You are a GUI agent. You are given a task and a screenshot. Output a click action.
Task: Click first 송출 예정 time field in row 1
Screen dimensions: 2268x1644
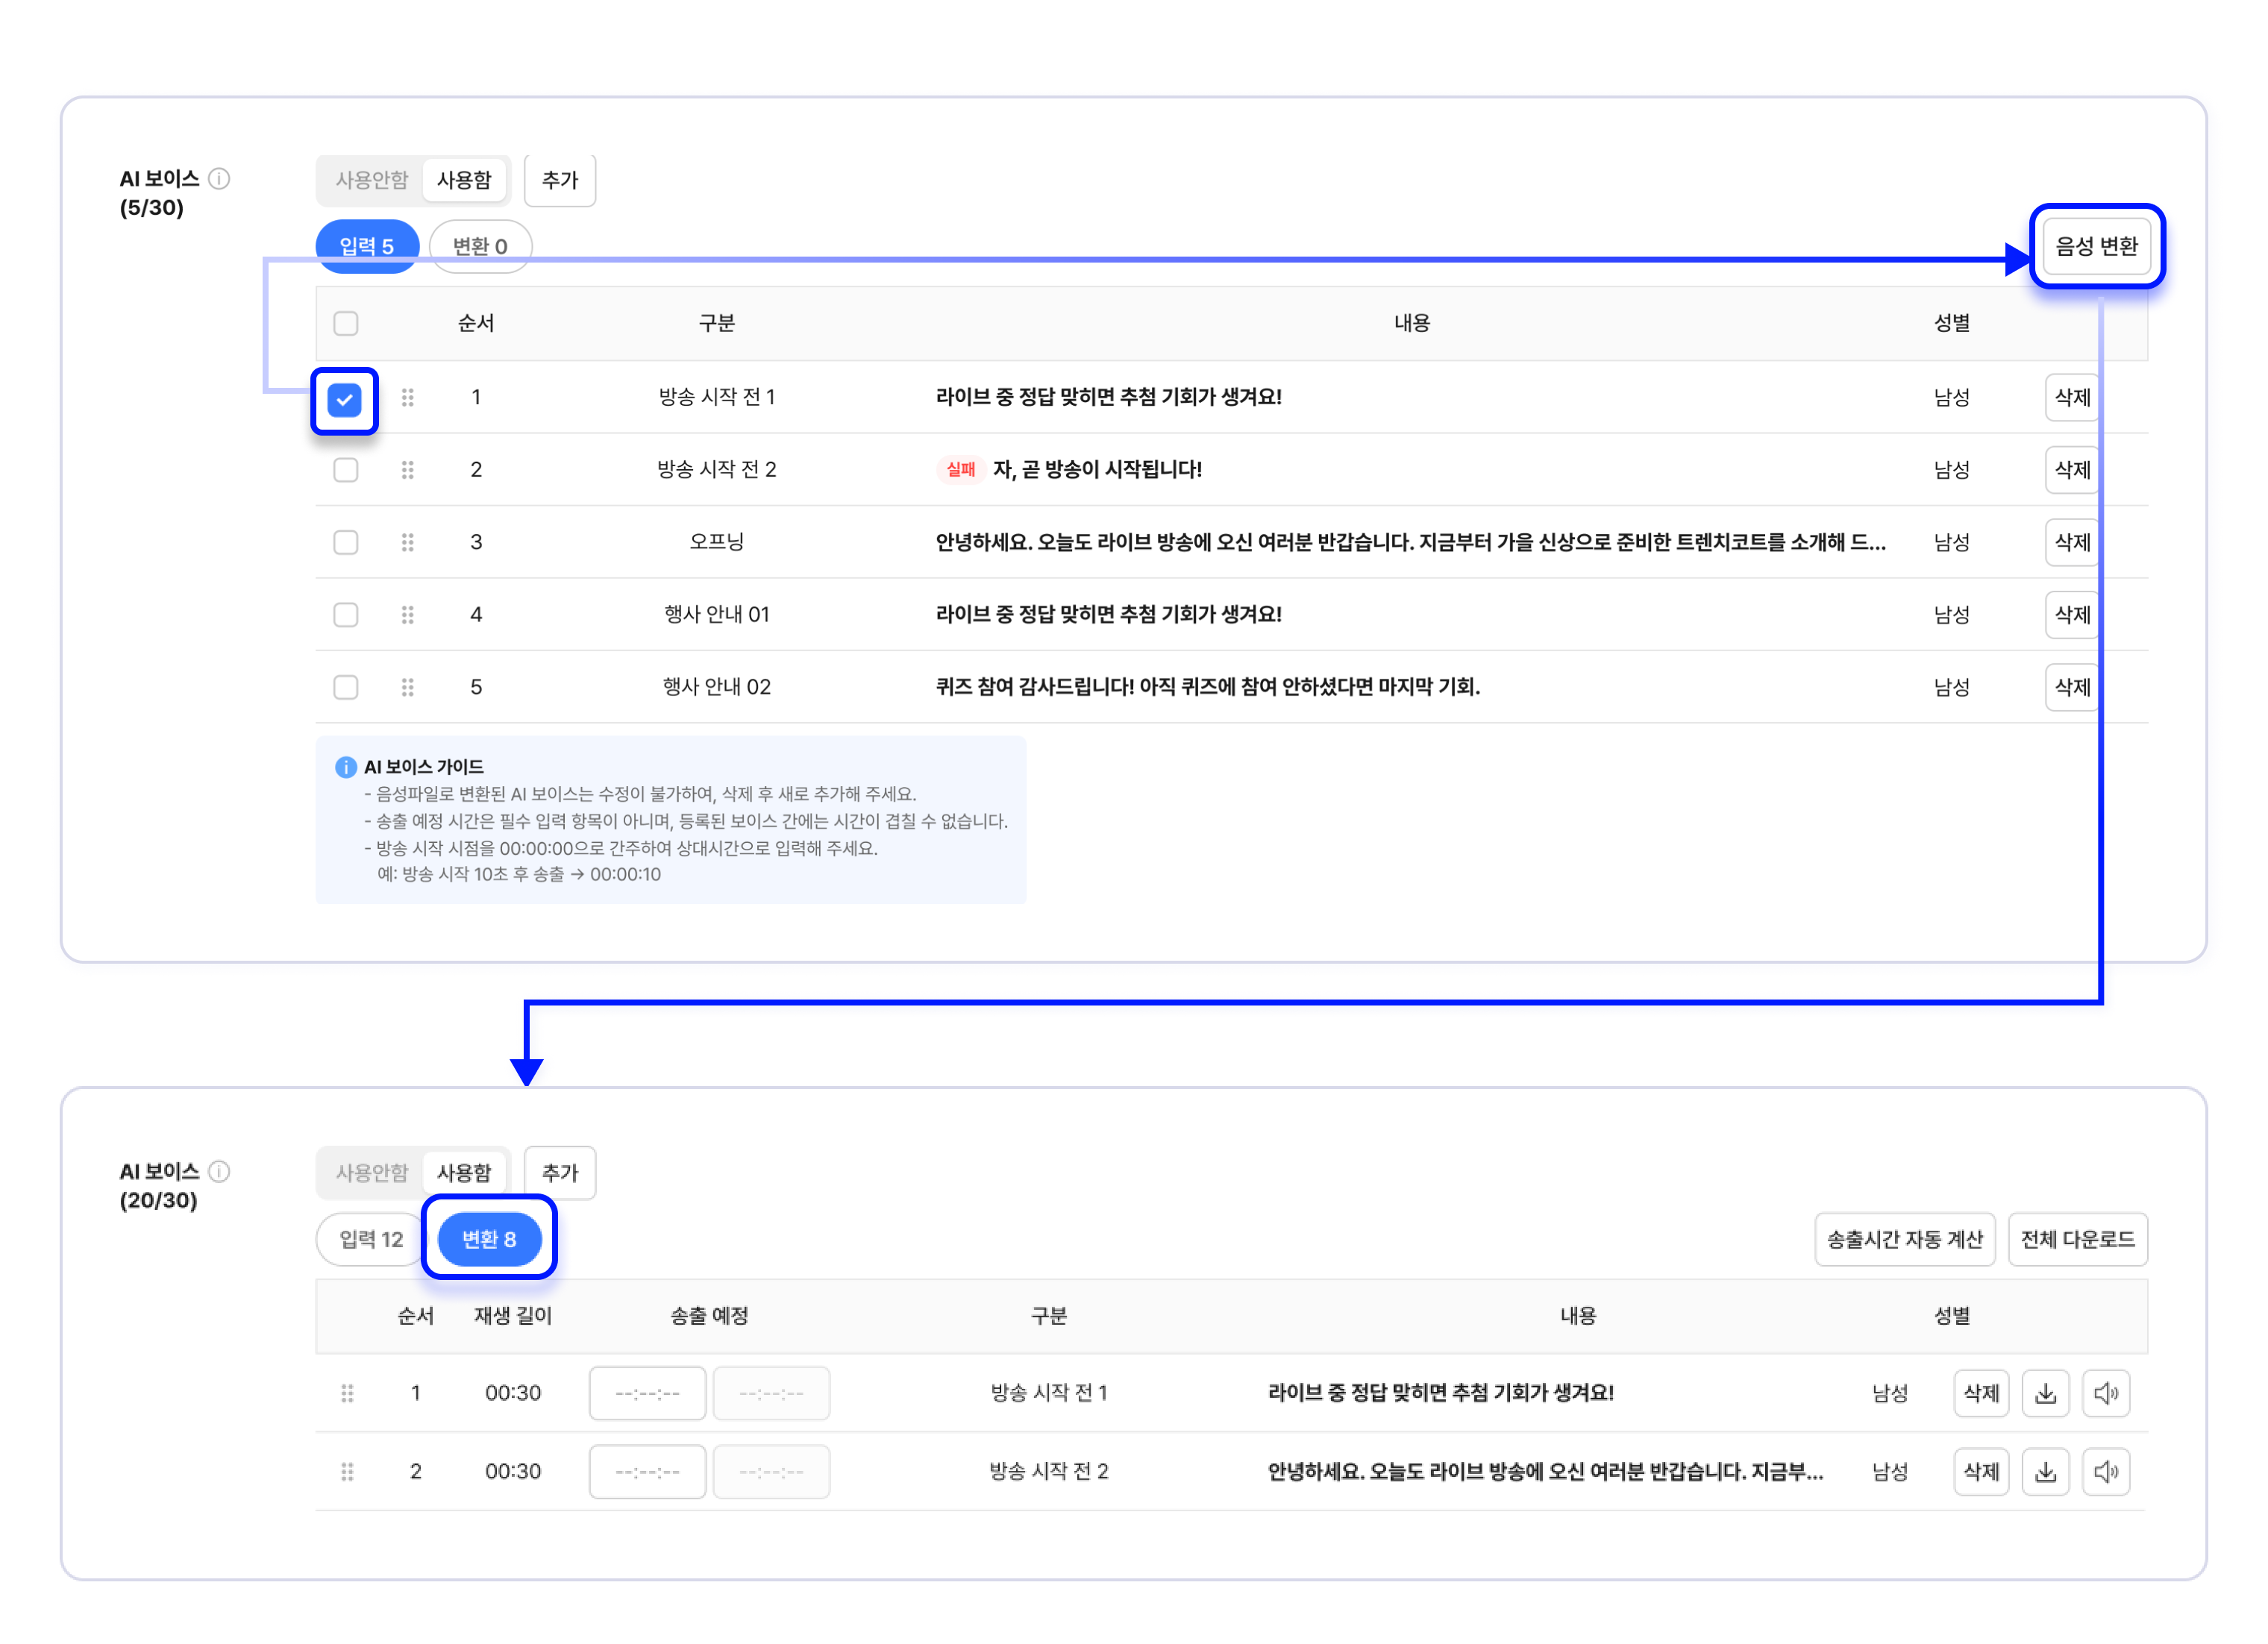[647, 1393]
